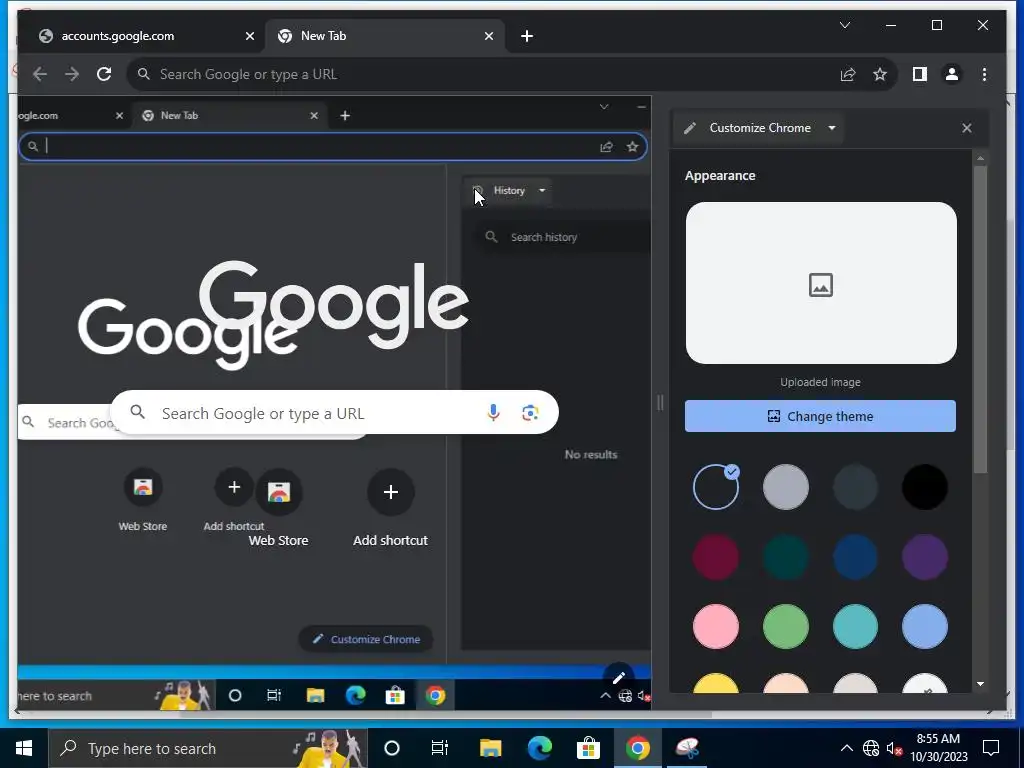
Task: Click the small Add shortcut plus icon
Action: pyautogui.click(x=234, y=487)
